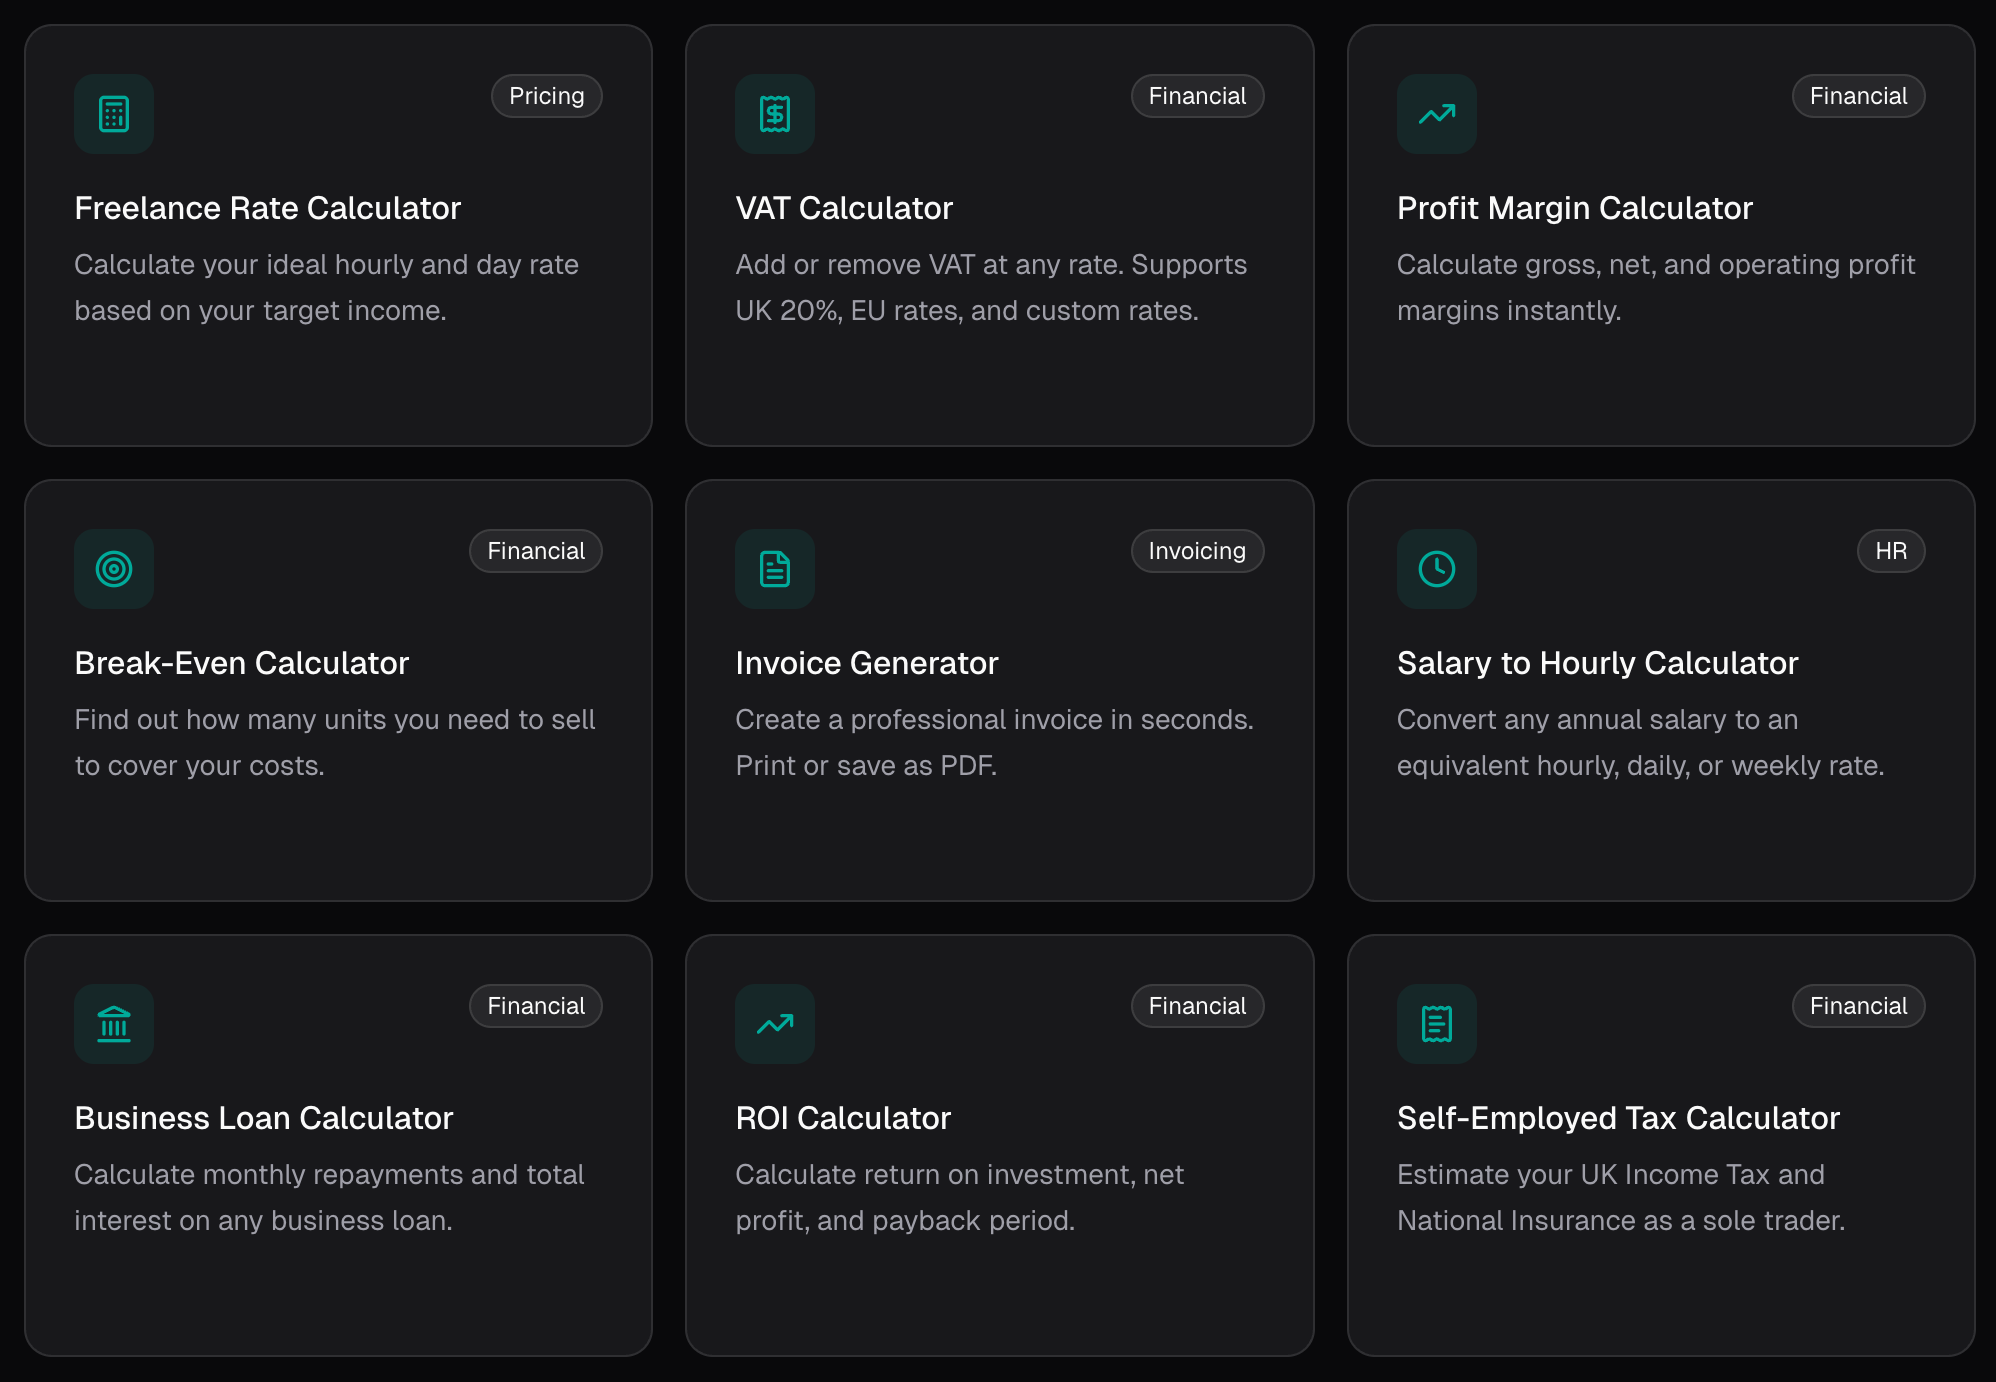Open the Freelance Rate Calculator title link
Image resolution: width=1996 pixels, height=1382 pixels.
267,208
